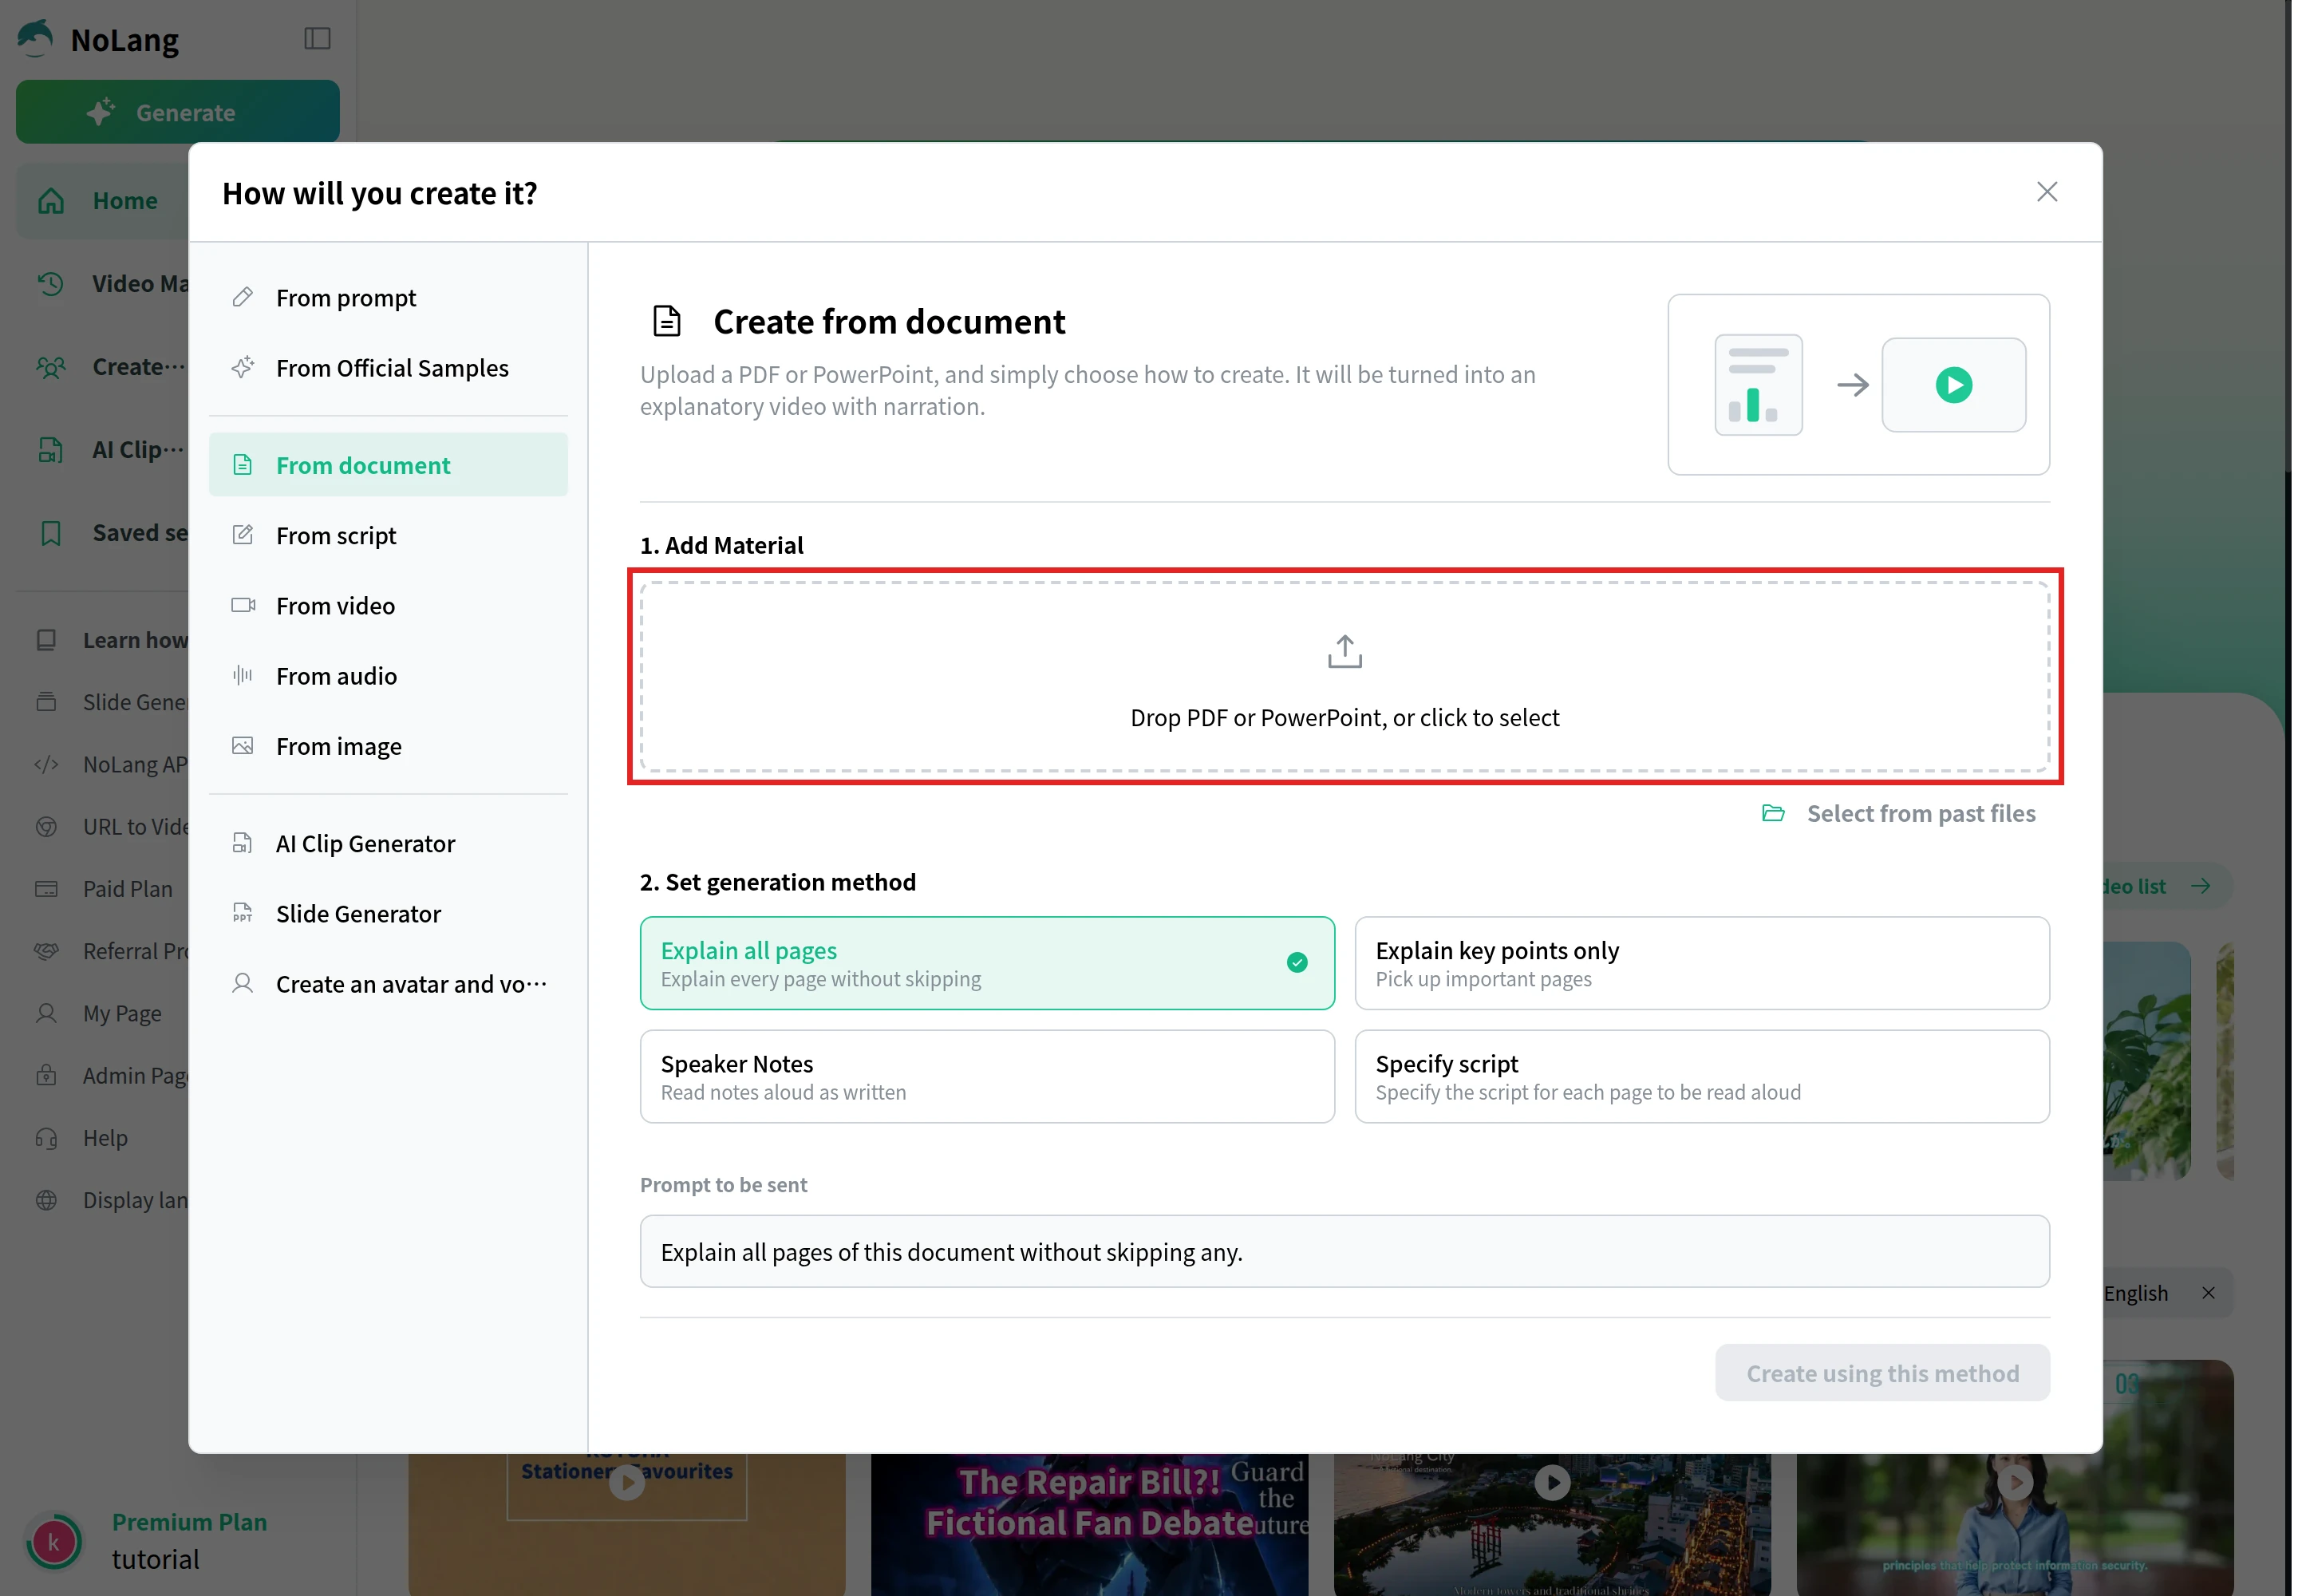Choose 'From Official Samples' option

pos(388,368)
